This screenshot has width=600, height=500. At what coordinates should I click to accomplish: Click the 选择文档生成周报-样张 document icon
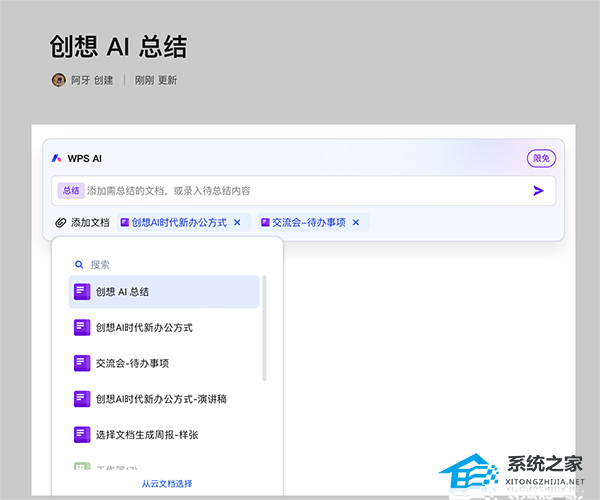(x=82, y=434)
